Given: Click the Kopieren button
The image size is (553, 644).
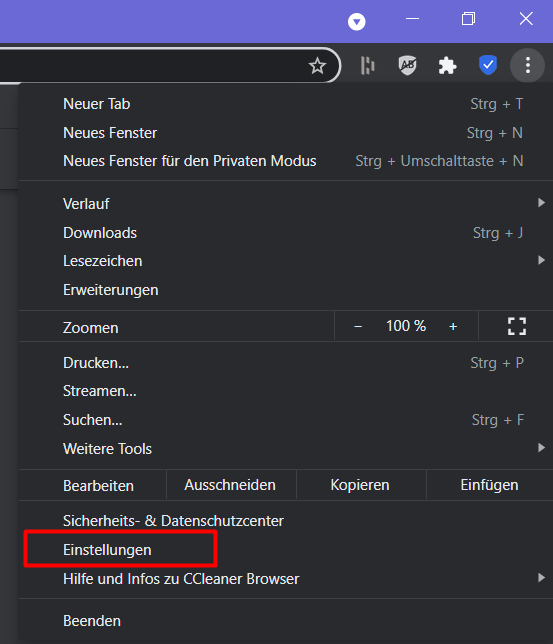Looking at the screenshot, I should 360,485.
